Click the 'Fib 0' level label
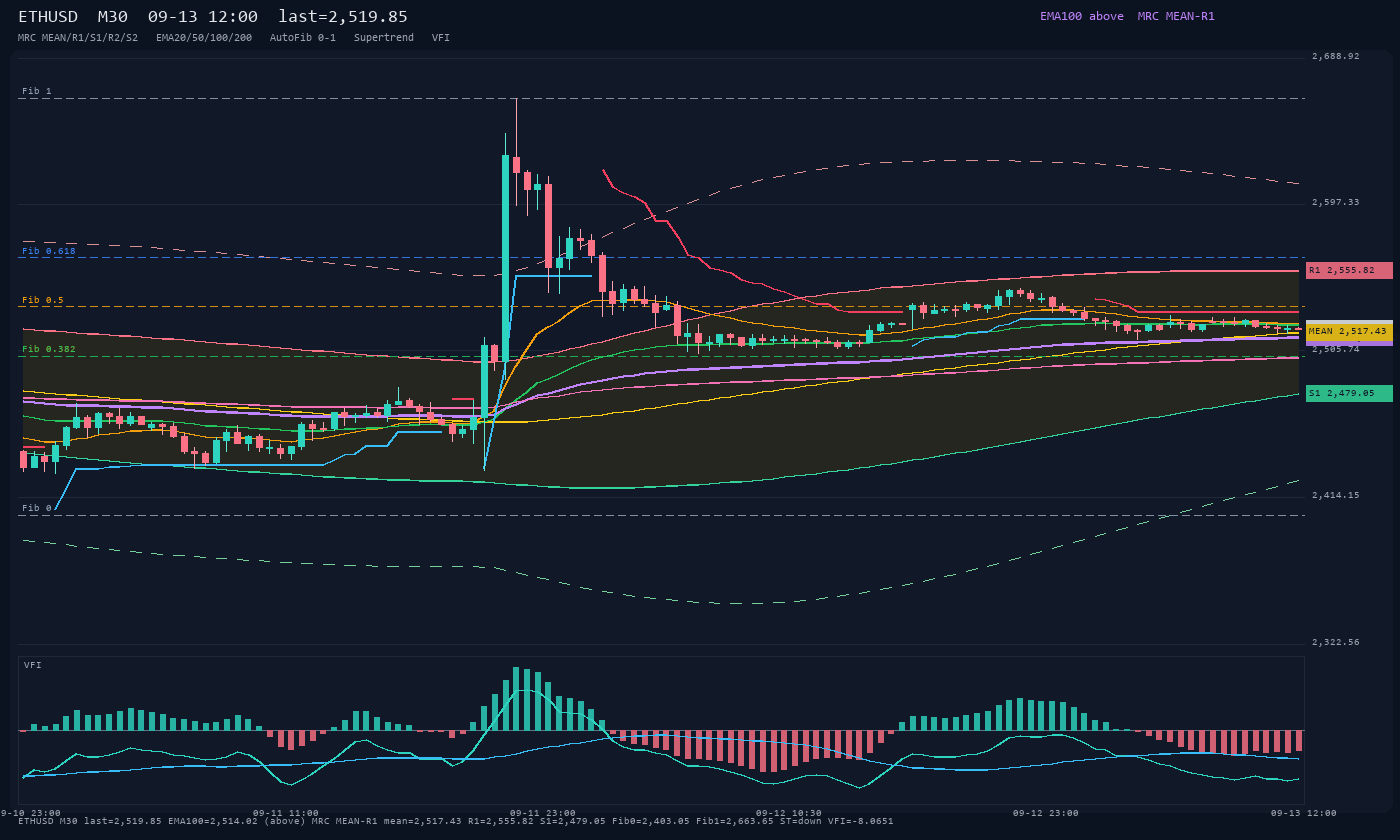1400x840 pixels. [x=37, y=508]
